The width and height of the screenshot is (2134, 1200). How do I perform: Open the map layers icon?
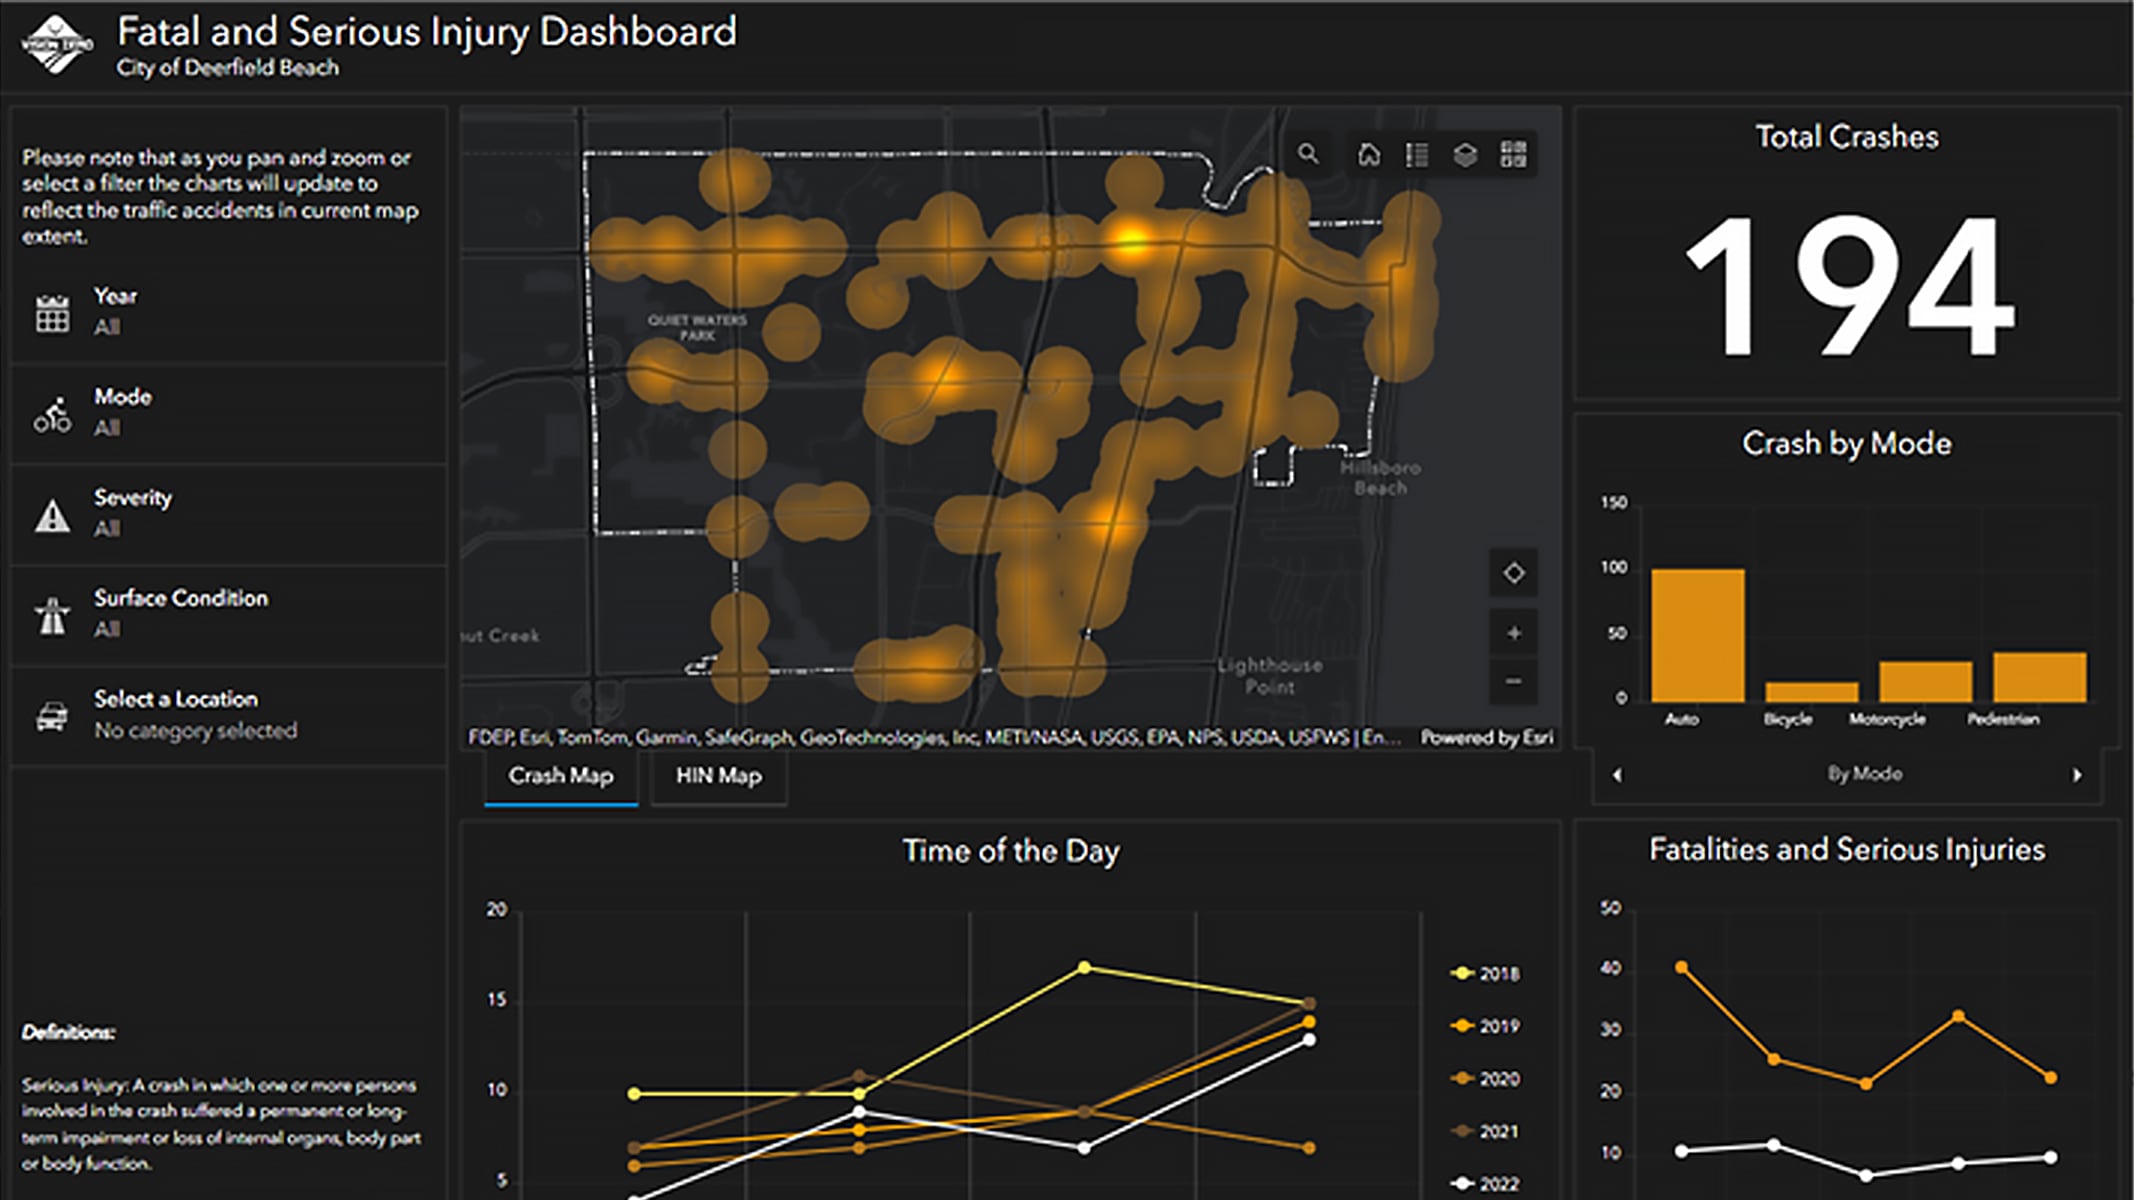click(x=1465, y=154)
